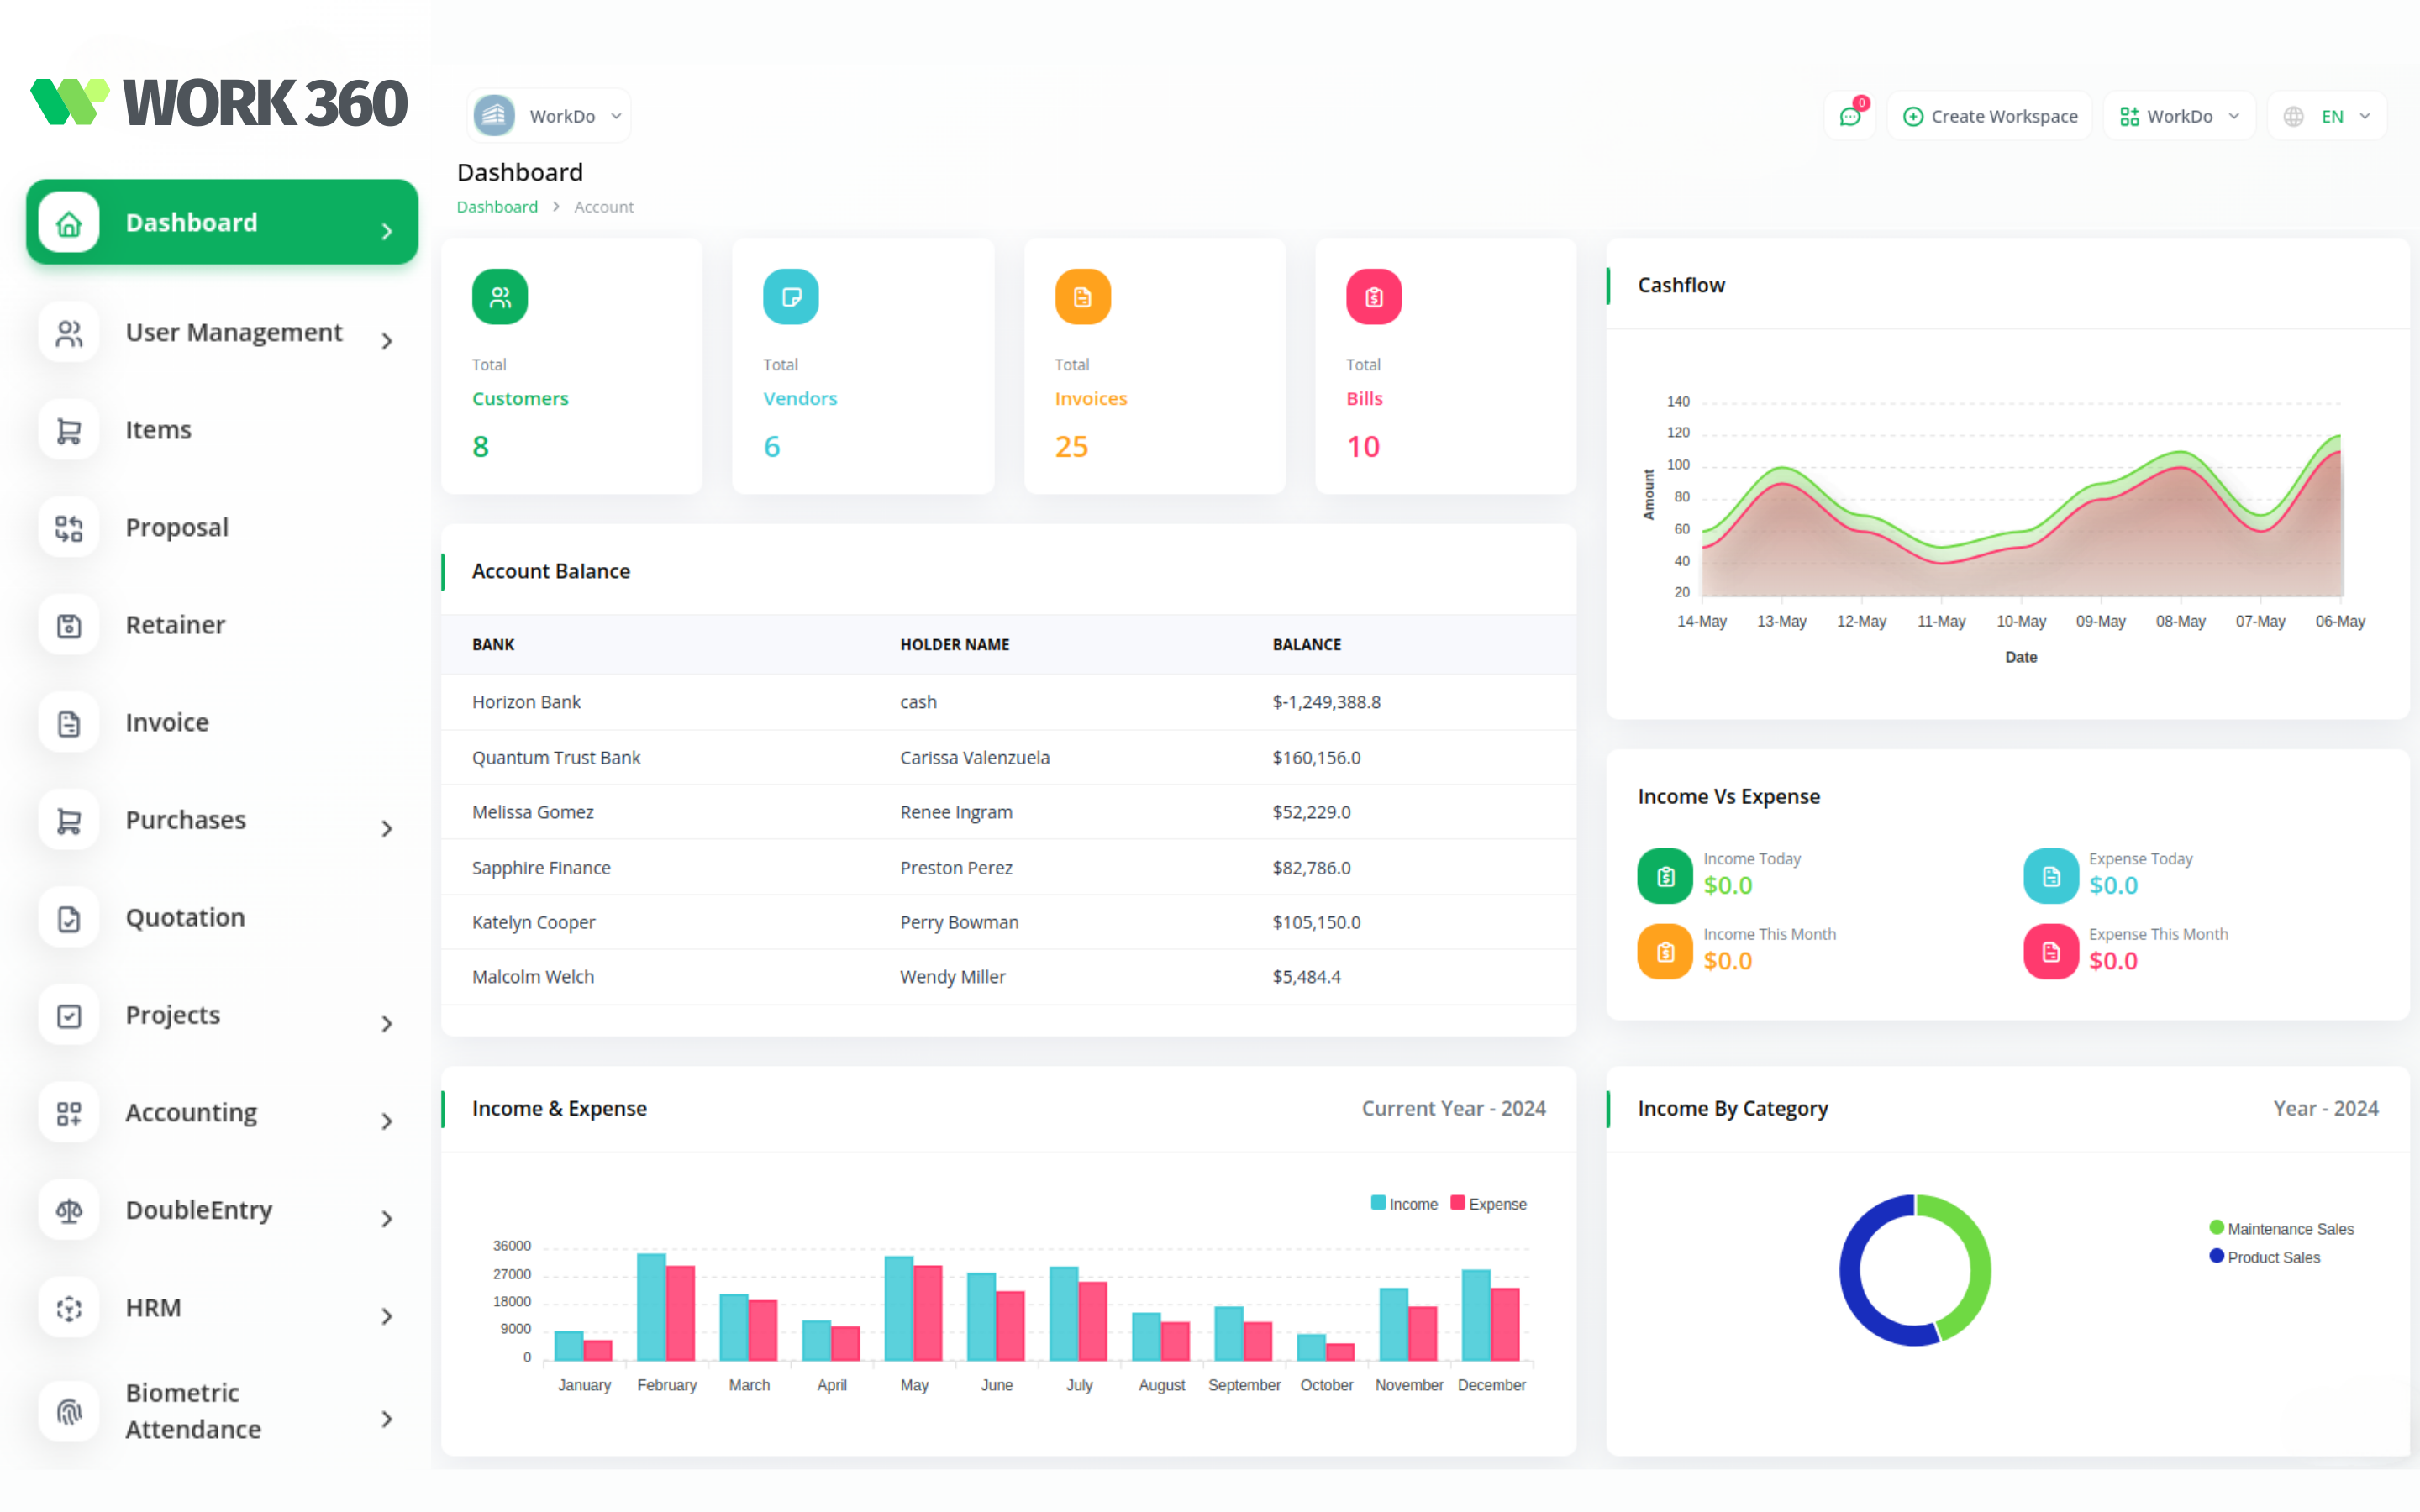Click the Total Bills clipboard icon
The width and height of the screenshot is (2420, 1512).
tap(1373, 297)
